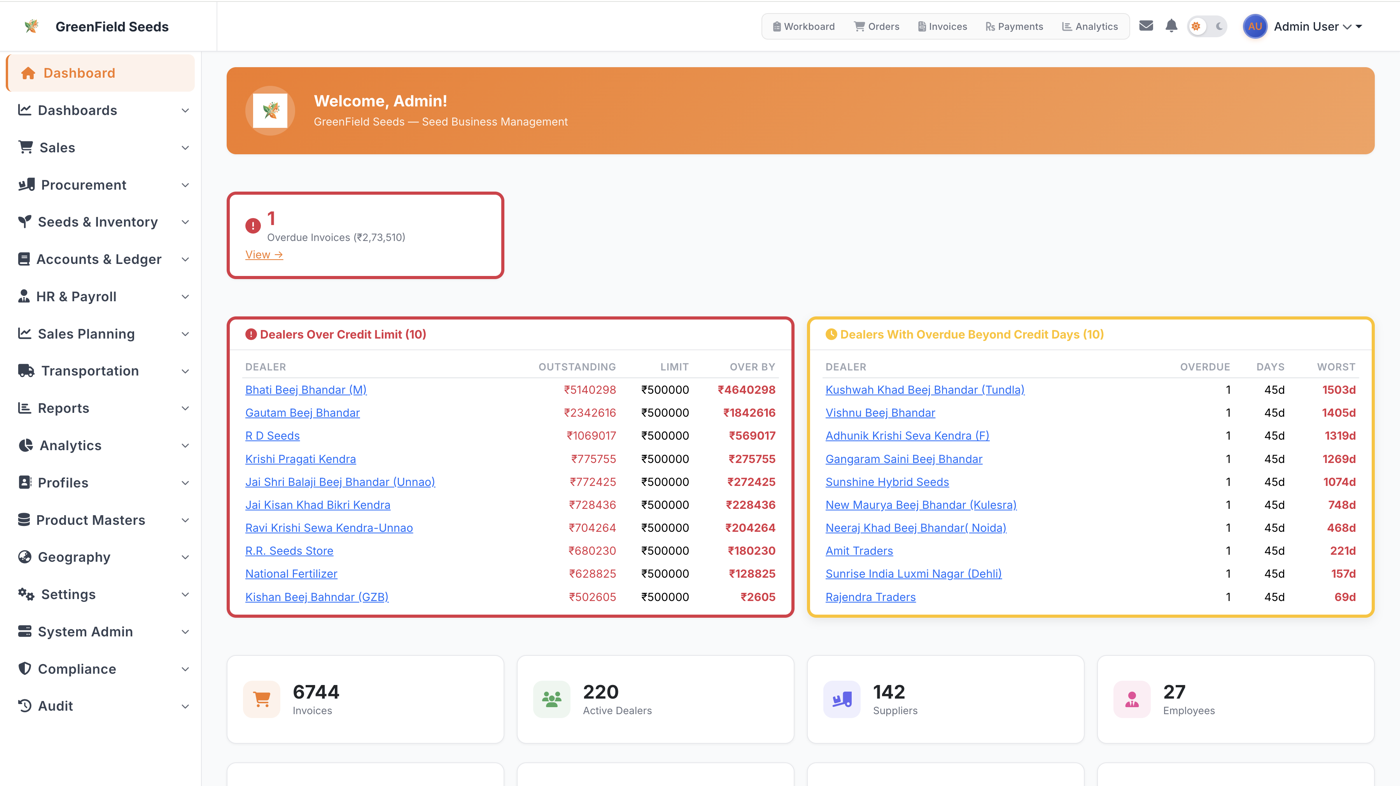The image size is (1400, 786).
Task: Click the System Admin server icon
Action: pos(25,631)
